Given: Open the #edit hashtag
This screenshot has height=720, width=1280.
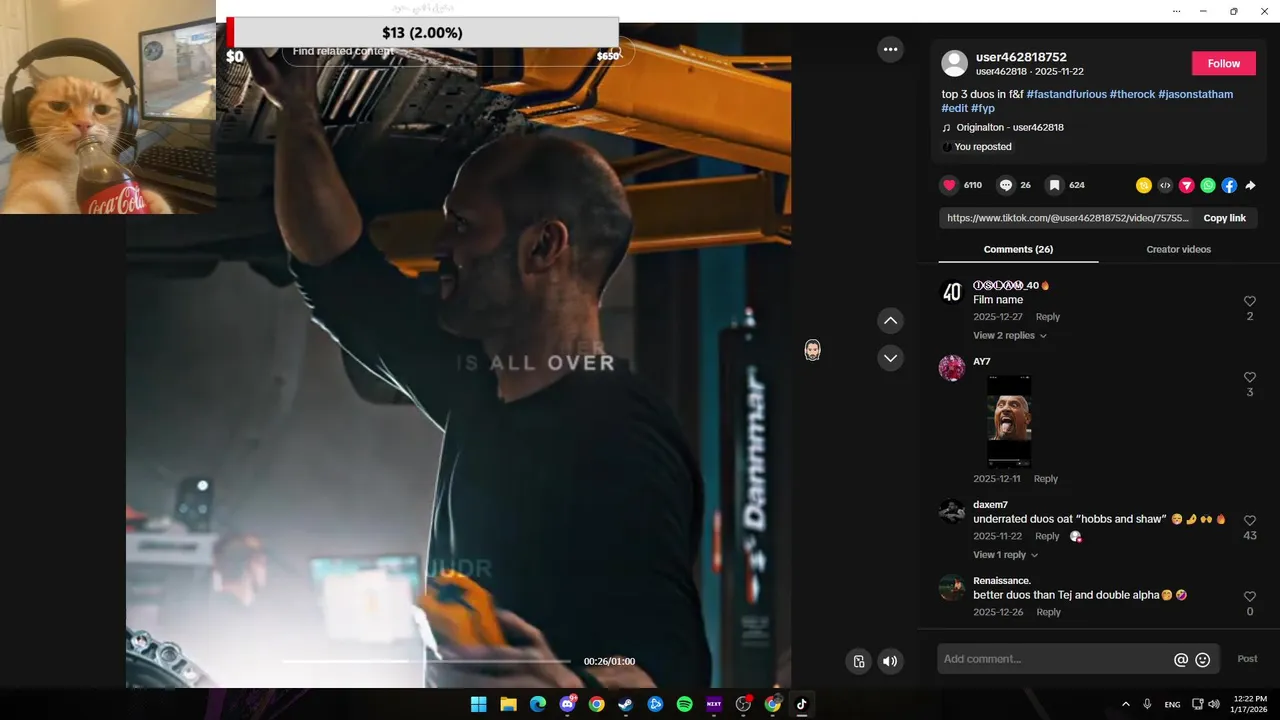Looking at the screenshot, I should click(954, 108).
